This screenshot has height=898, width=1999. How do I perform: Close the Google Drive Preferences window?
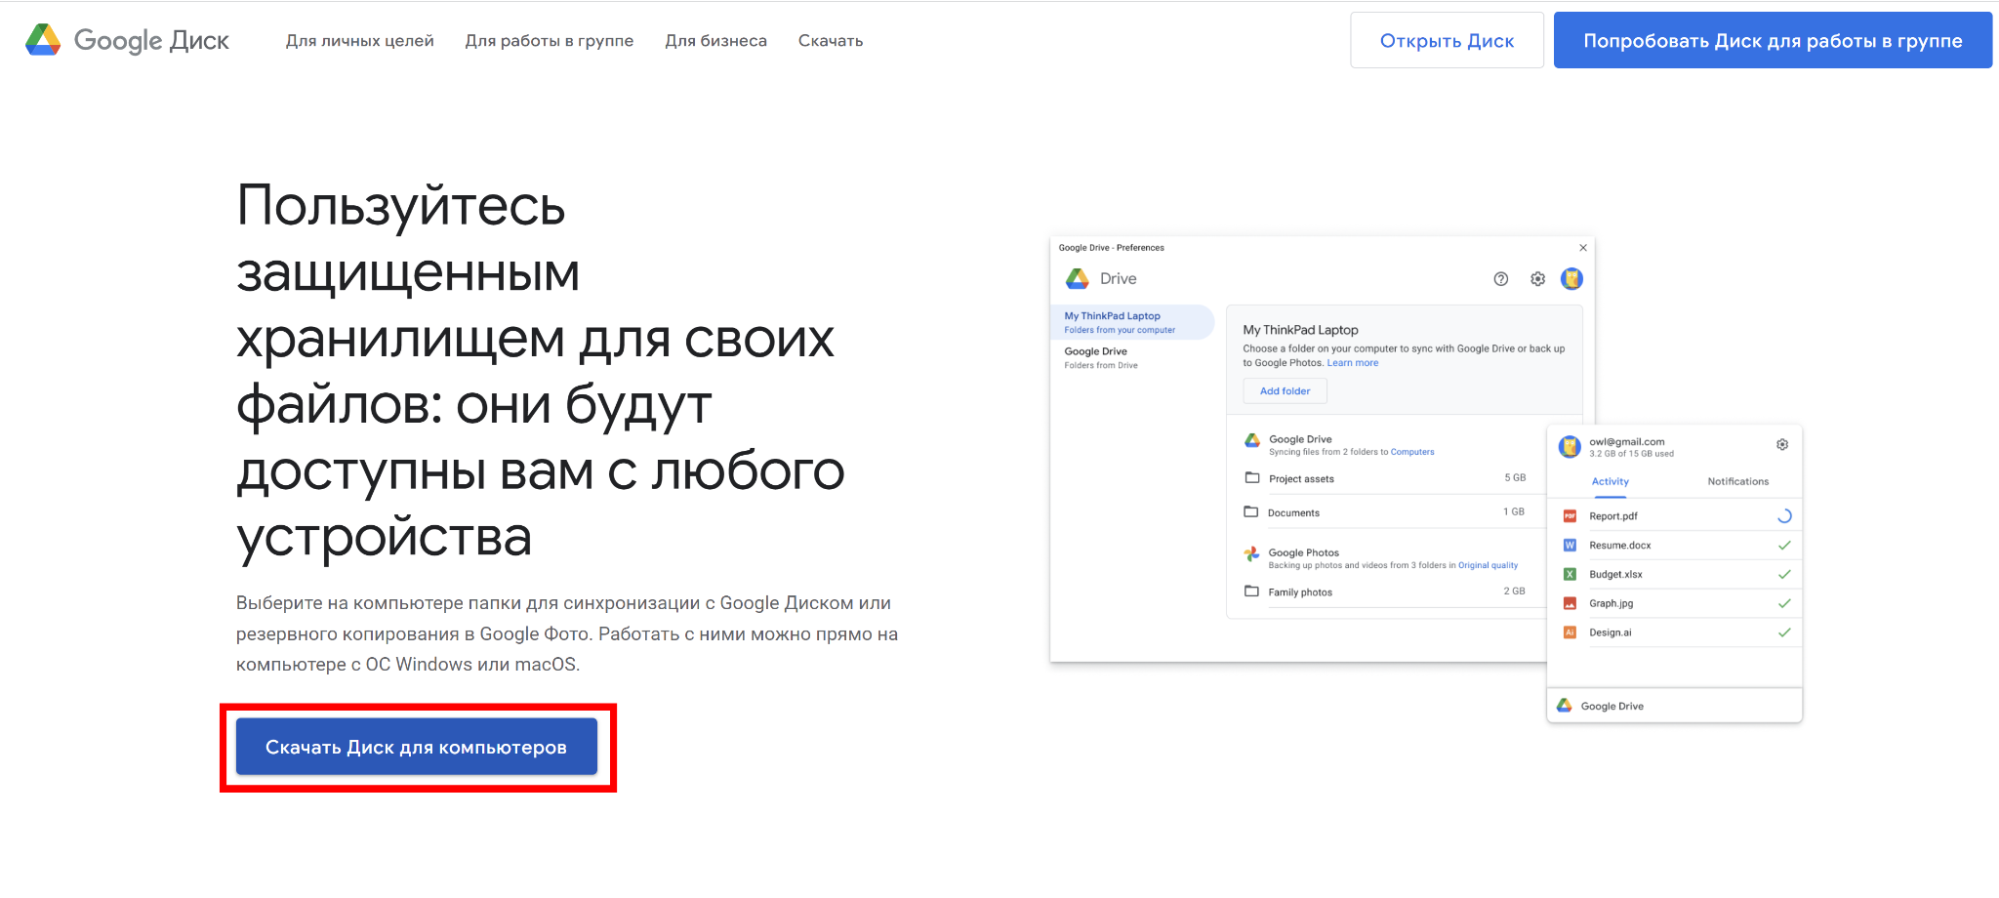[x=1583, y=248]
